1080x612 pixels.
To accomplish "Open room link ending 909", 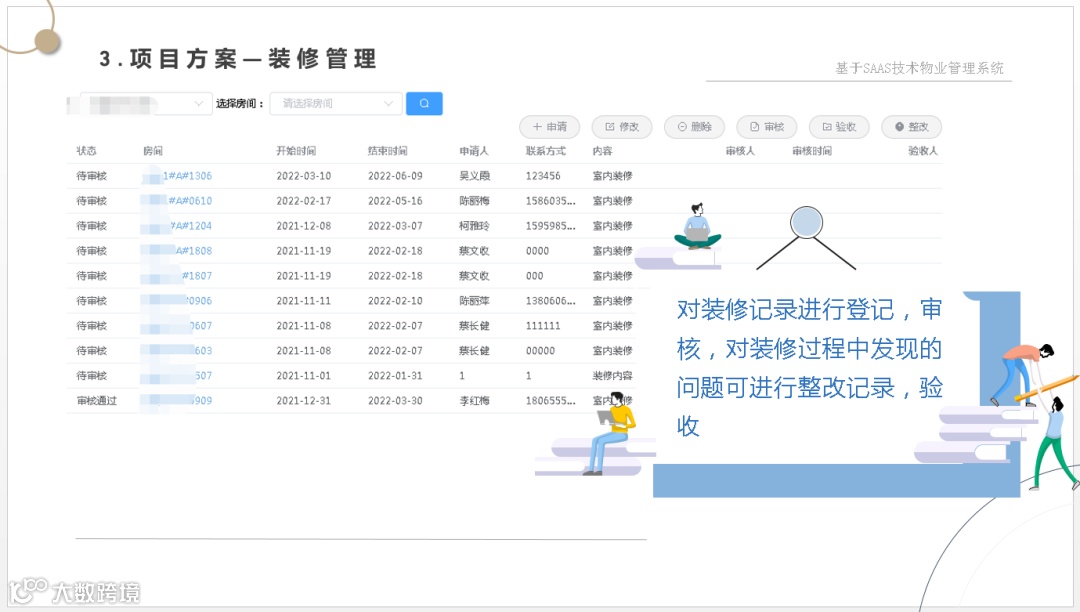I will pyautogui.click(x=202, y=401).
